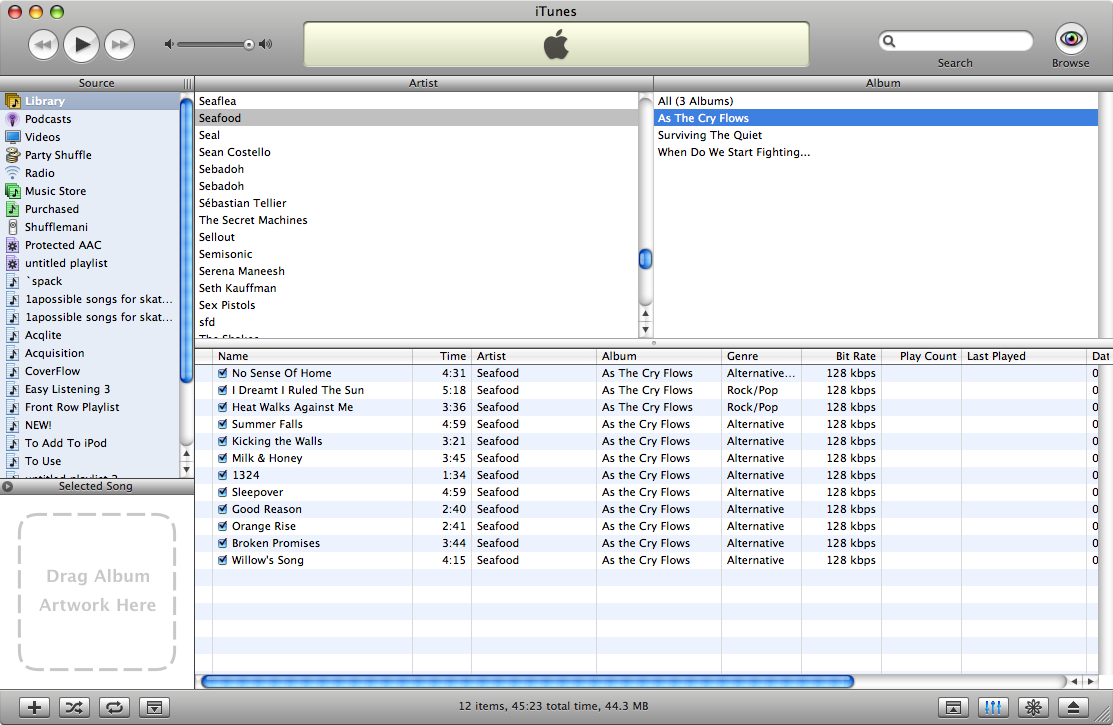Click the Artist list scroll-up arrow
This screenshot has width=1113, height=725.
tap(645, 313)
